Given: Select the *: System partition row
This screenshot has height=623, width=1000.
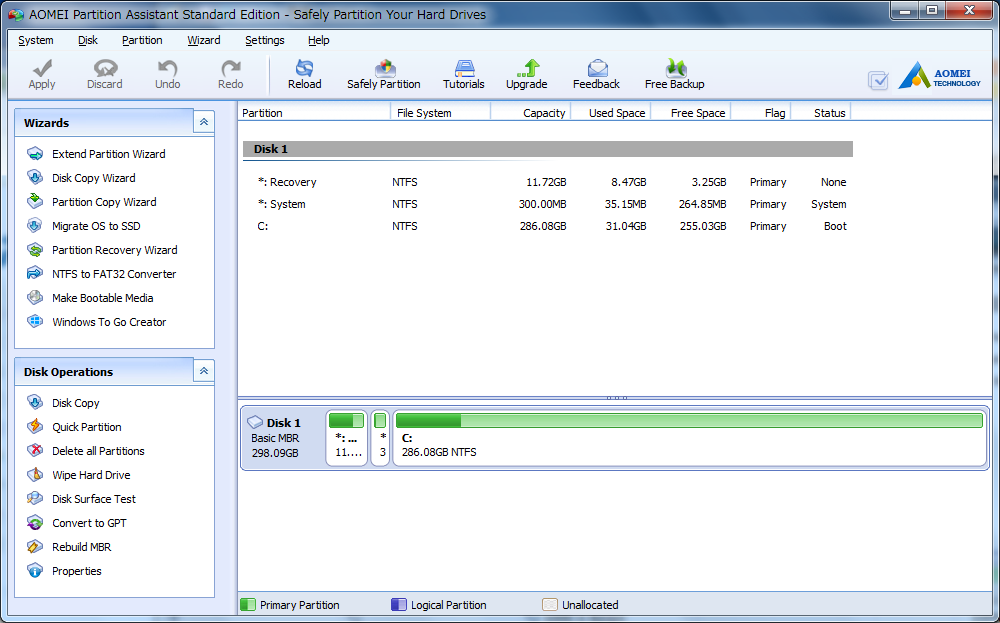Looking at the screenshot, I should point(548,204).
